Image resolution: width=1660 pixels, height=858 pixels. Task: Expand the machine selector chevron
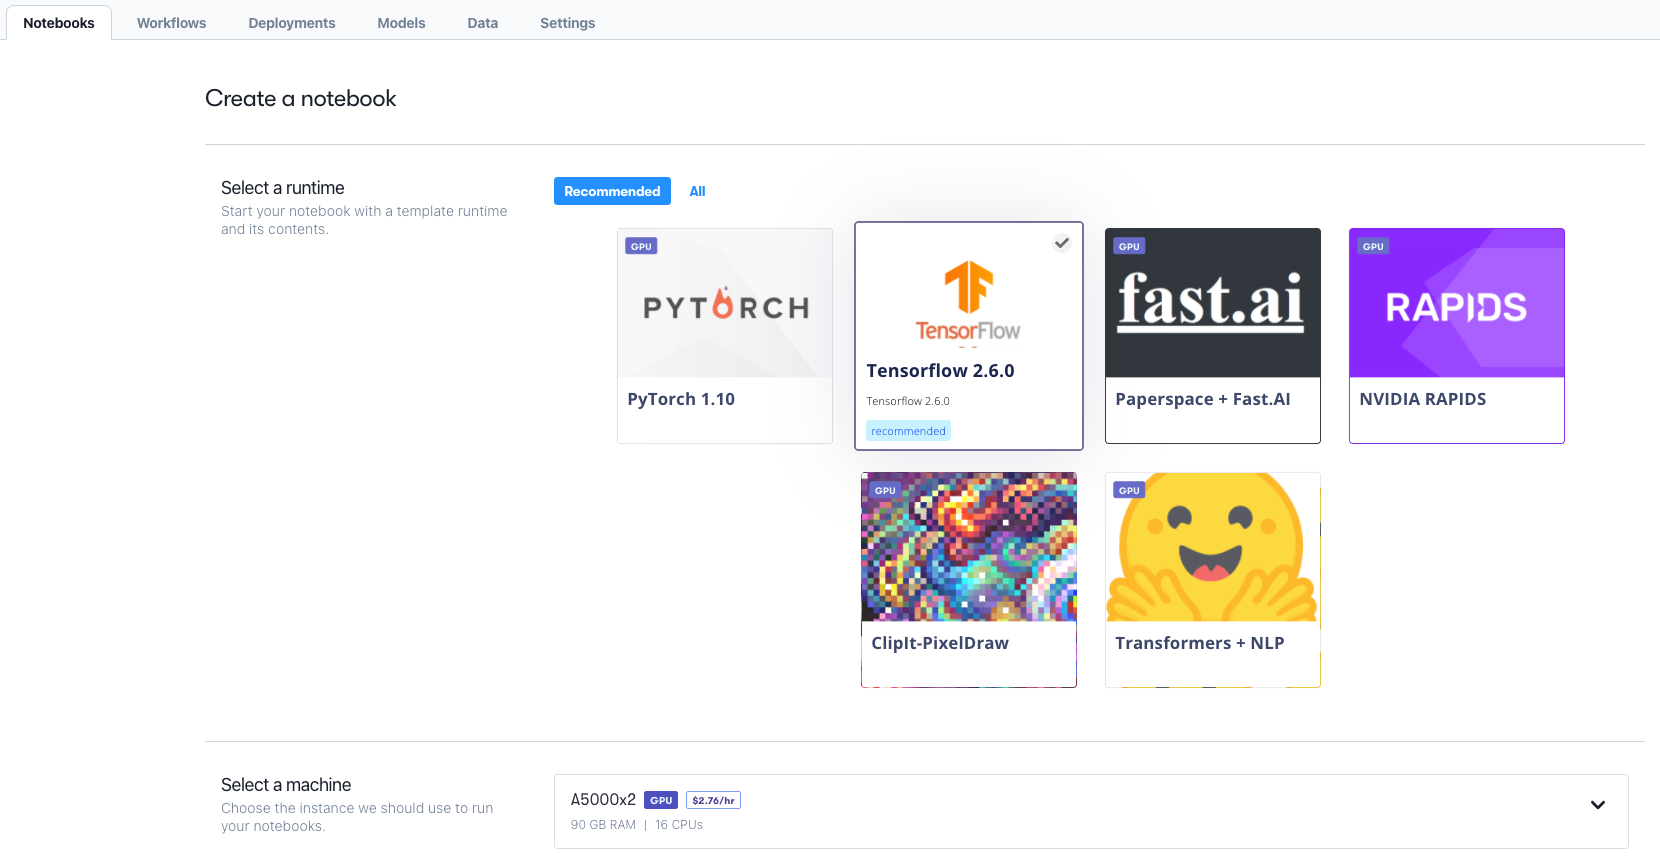pyautogui.click(x=1598, y=805)
